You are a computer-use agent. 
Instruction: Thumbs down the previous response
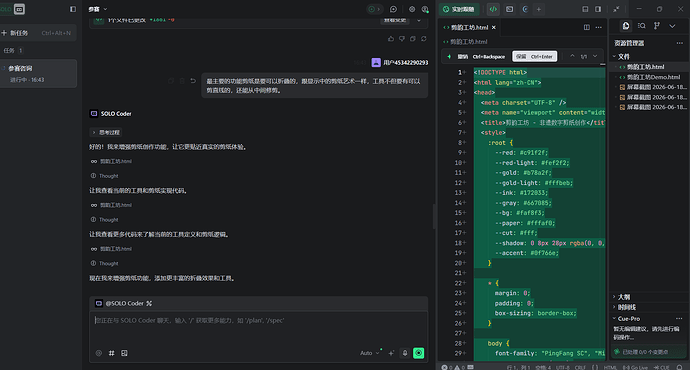pyautogui.click(x=402, y=39)
